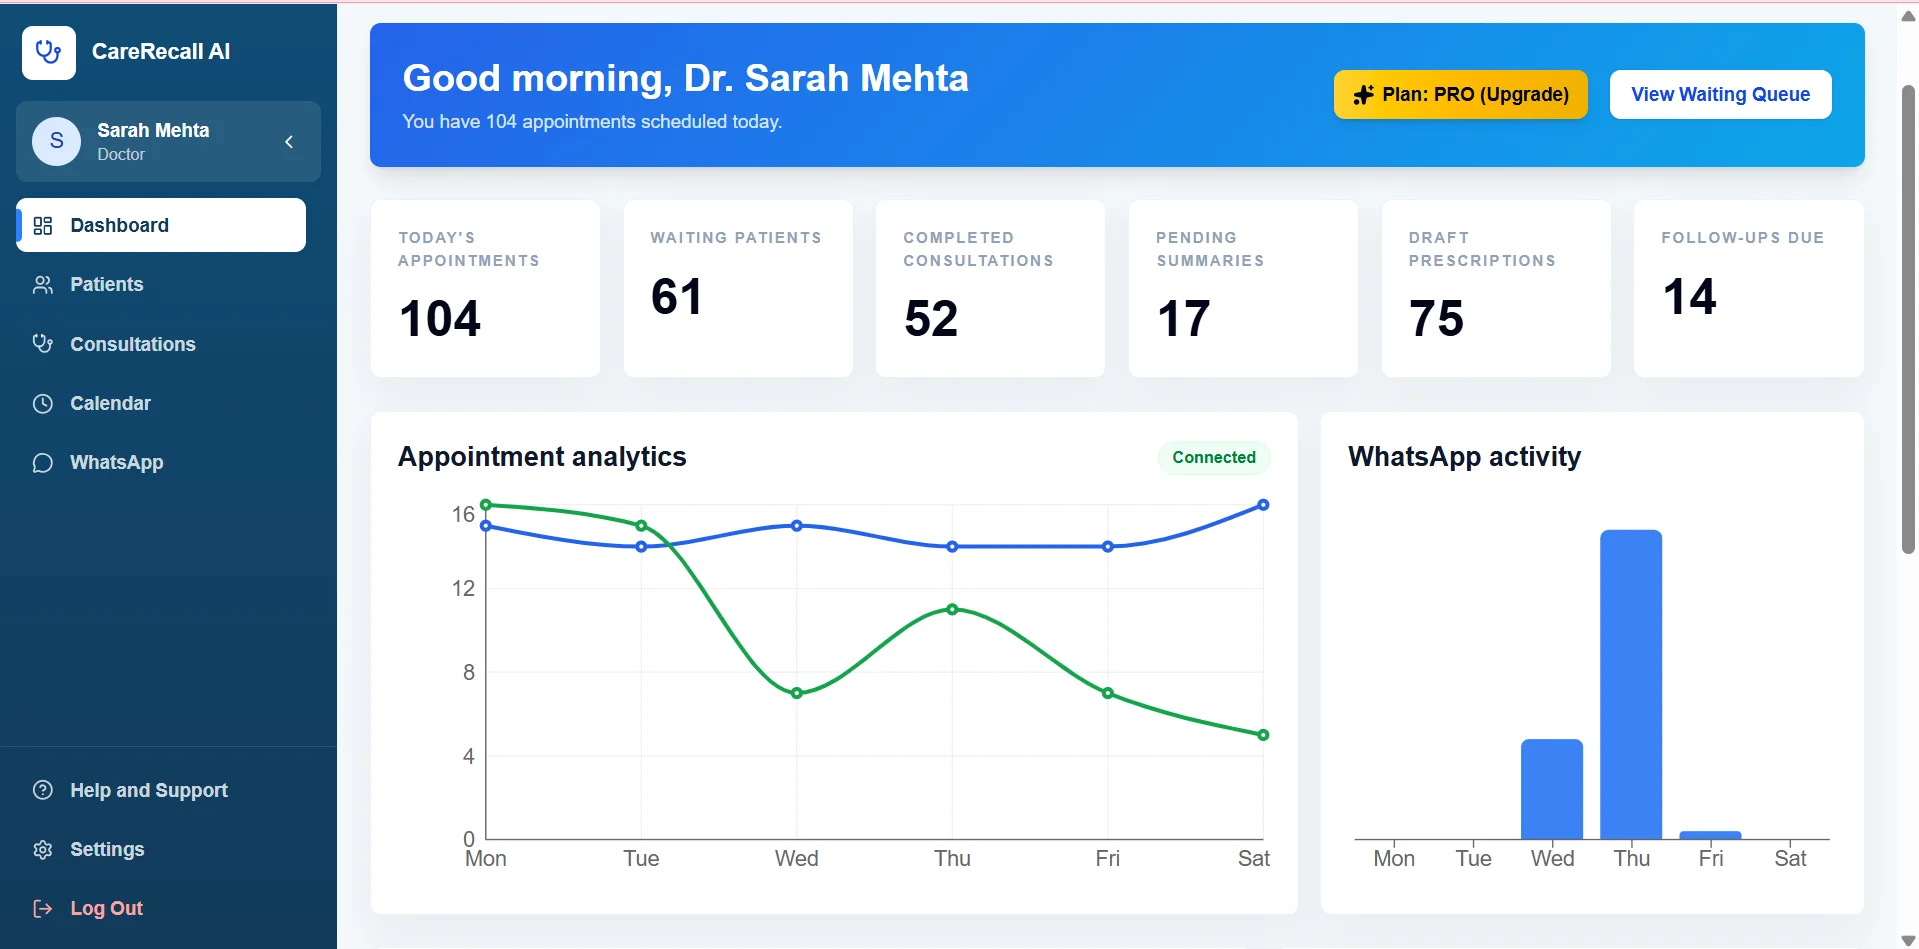Image resolution: width=1919 pixels, height=949 pixels.
Task: Select the Waiting Patients stat card
Action: tap(738, 288)
